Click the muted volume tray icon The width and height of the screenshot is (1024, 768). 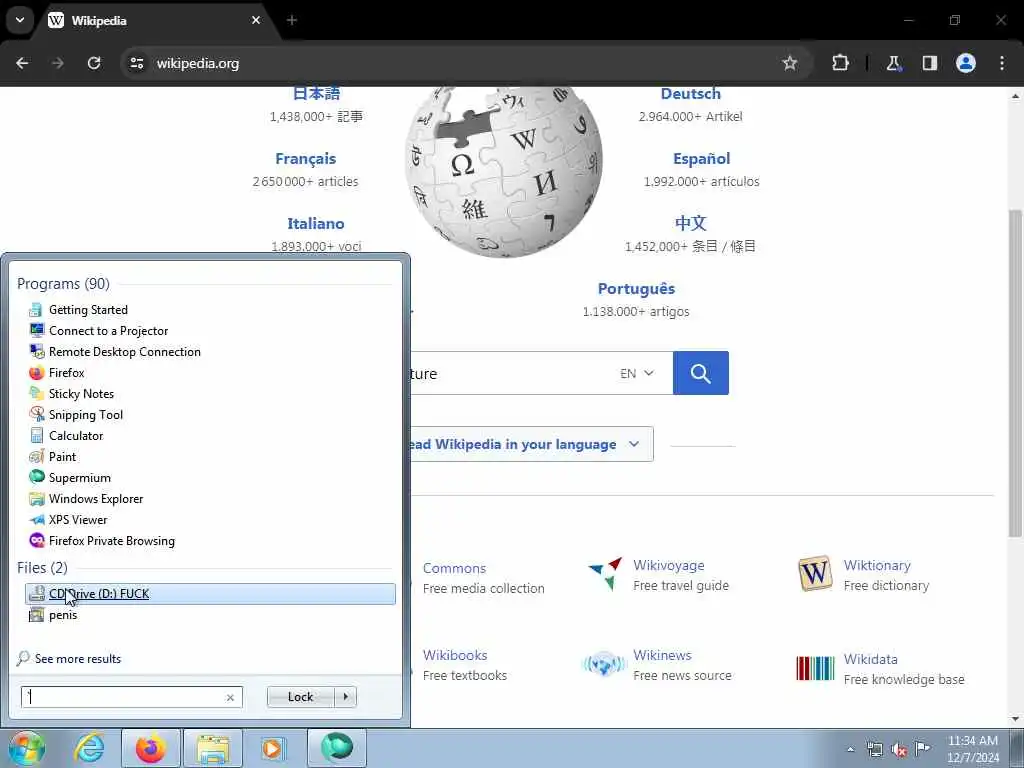899,750
